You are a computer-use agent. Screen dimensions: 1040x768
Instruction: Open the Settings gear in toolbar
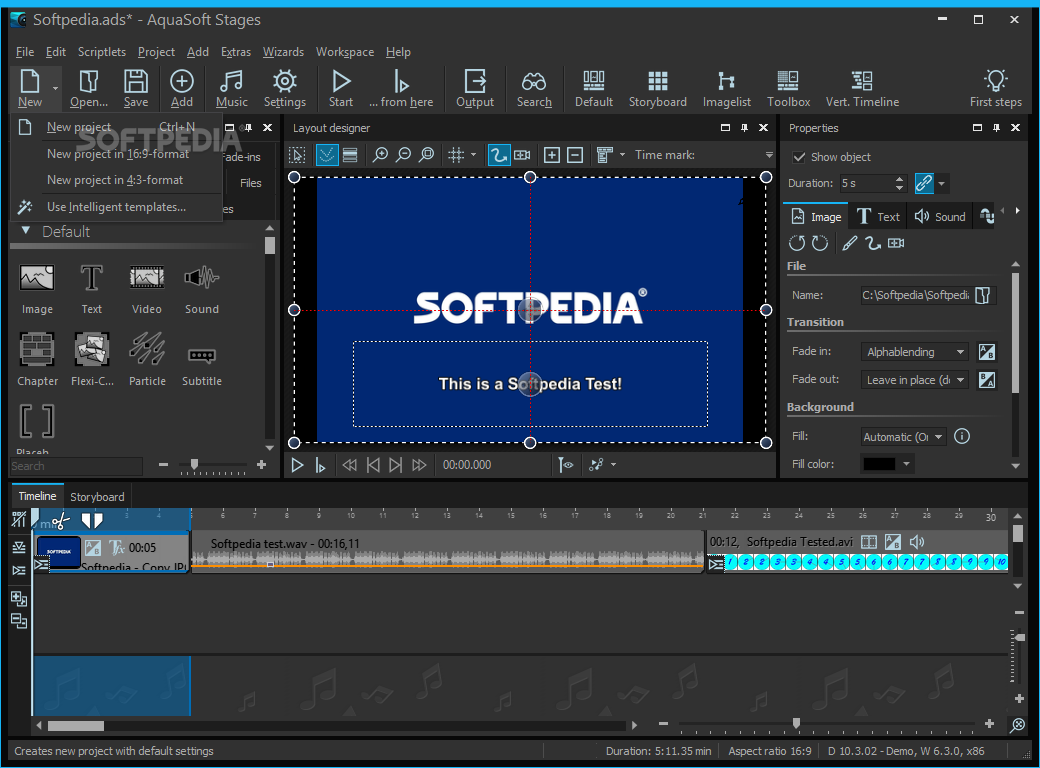285,89
